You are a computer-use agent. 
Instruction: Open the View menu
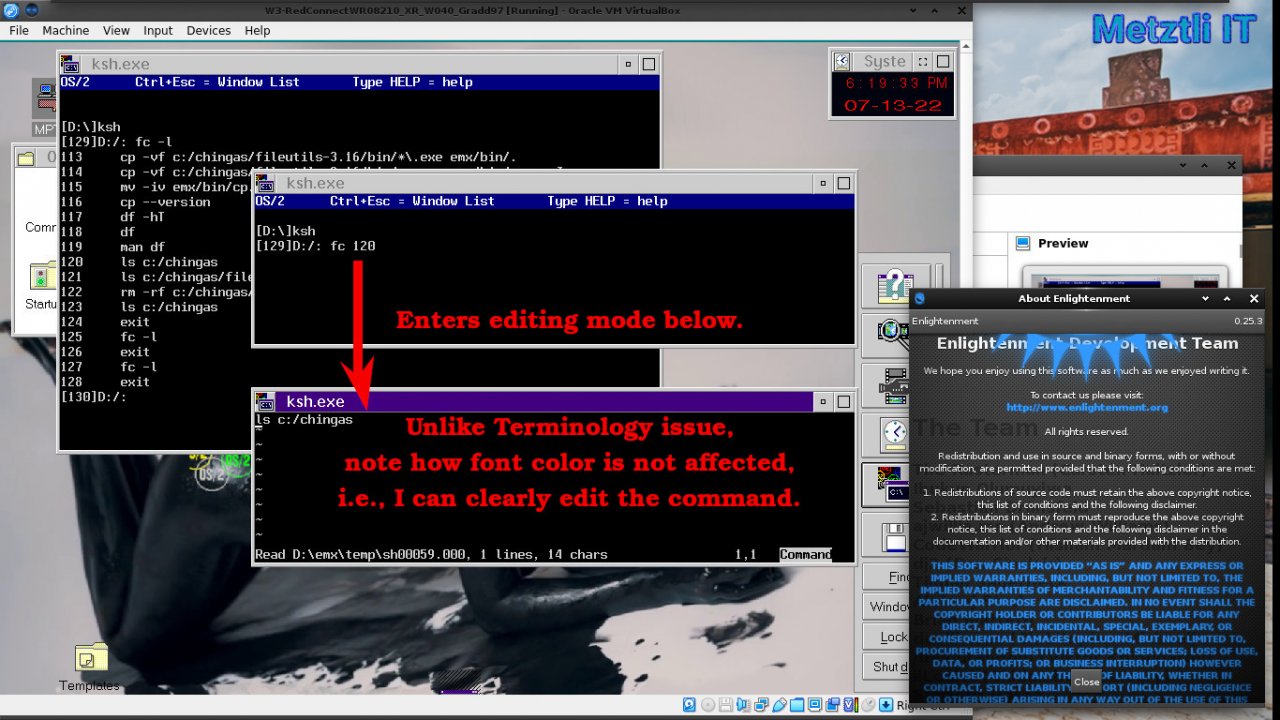point(116,31)
